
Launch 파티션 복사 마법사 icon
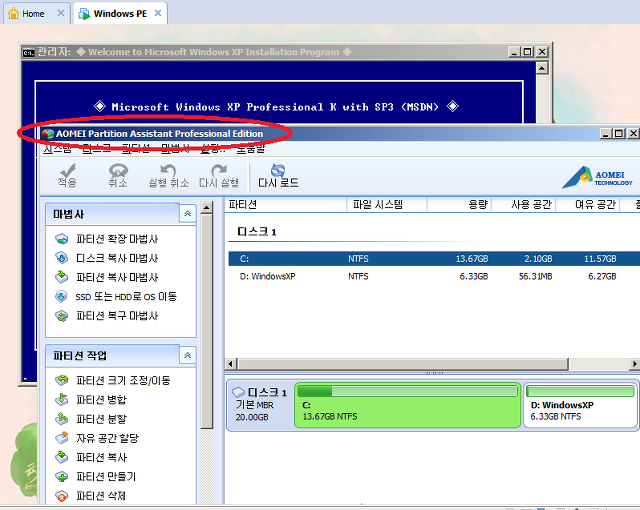tap(62, 277)
